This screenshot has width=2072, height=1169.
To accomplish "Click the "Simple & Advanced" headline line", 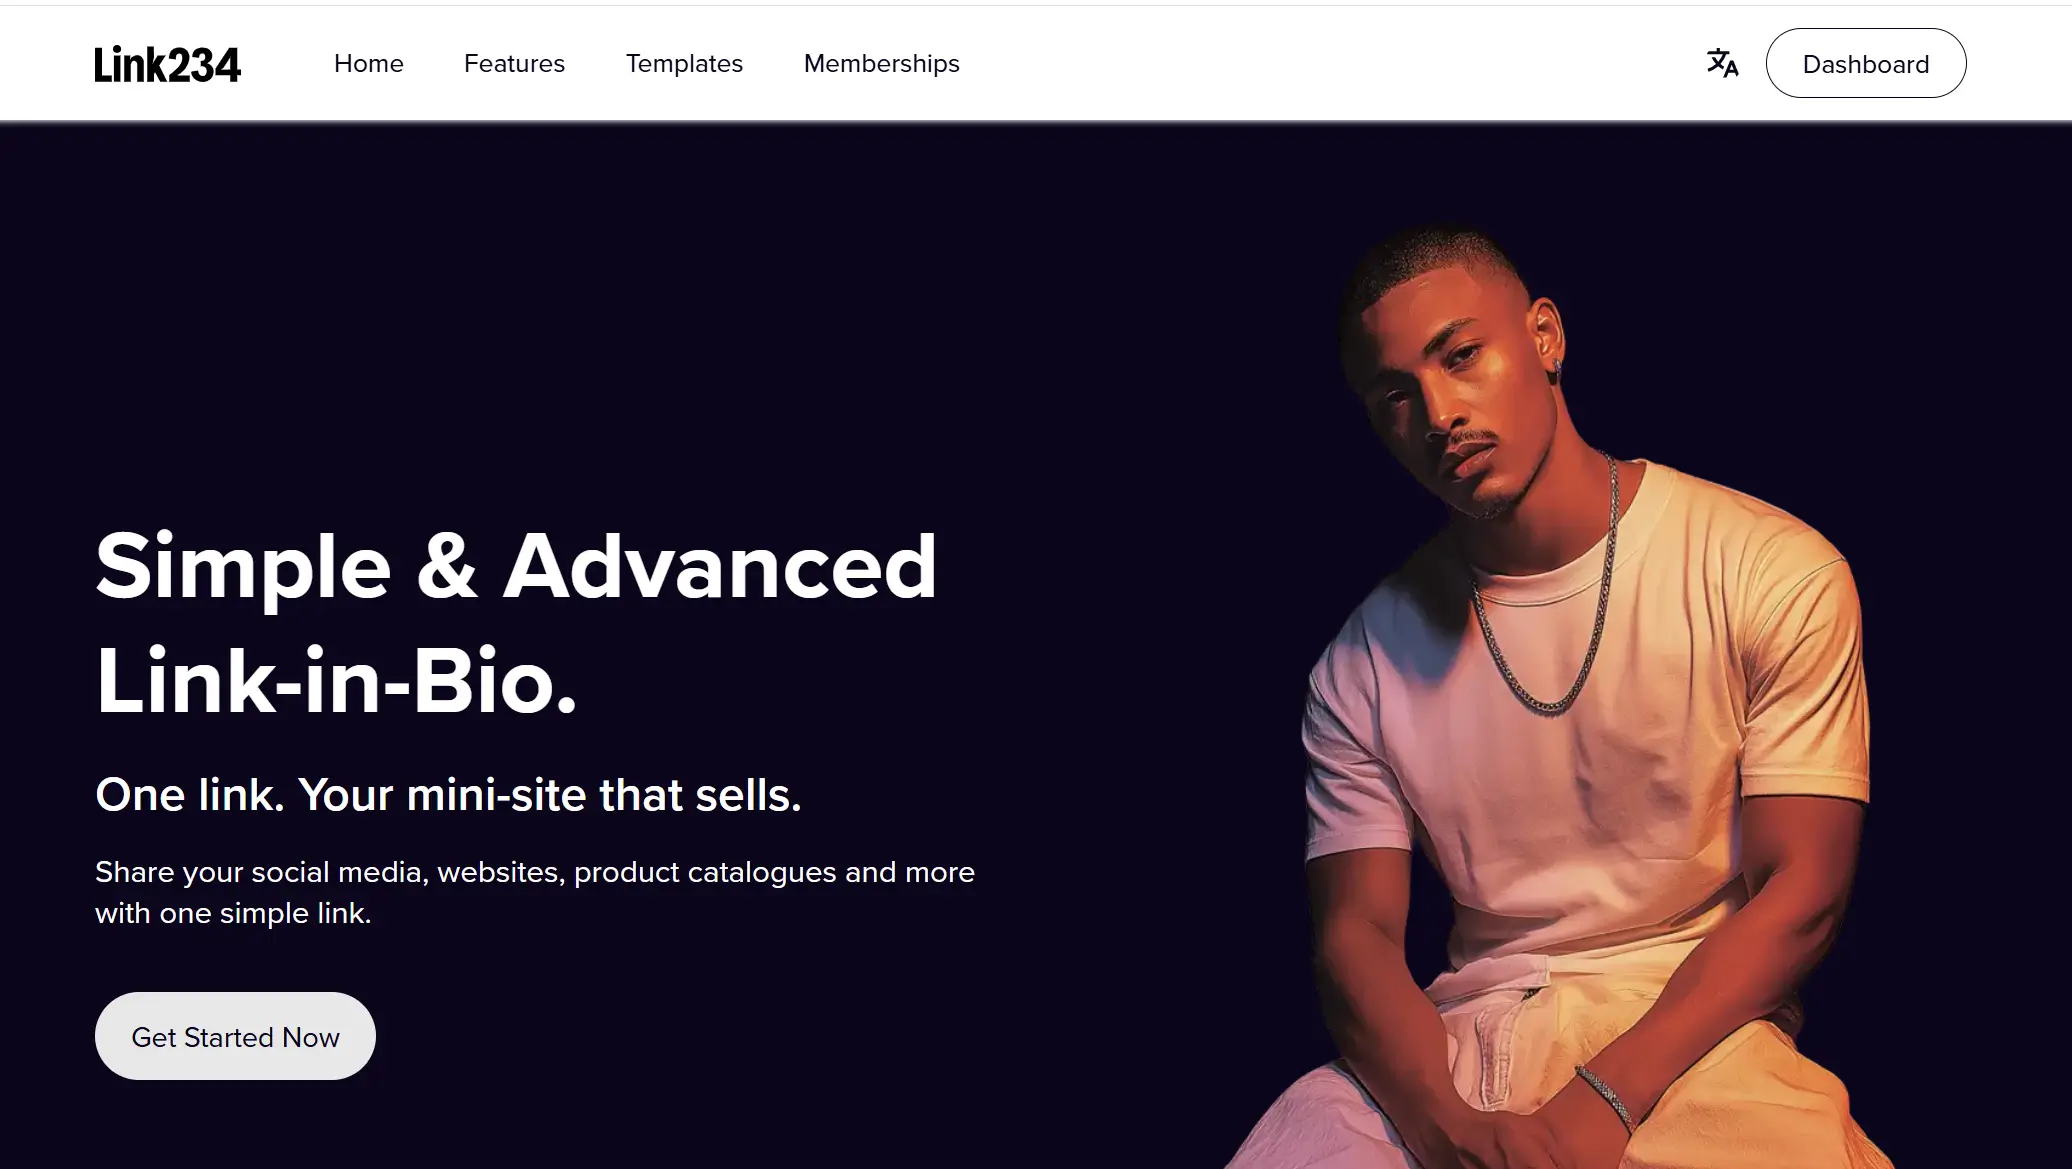I will 516,567.
